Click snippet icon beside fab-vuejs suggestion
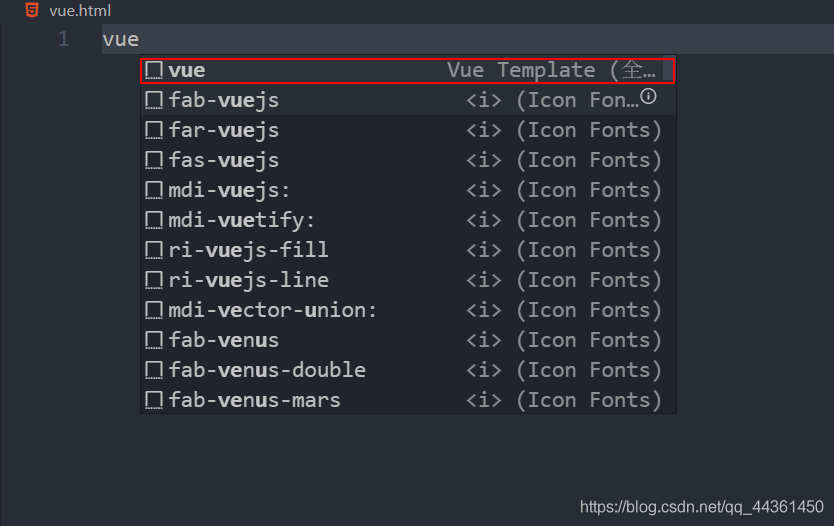This screenshot has height=526, width=834. [x=154, y=100]
